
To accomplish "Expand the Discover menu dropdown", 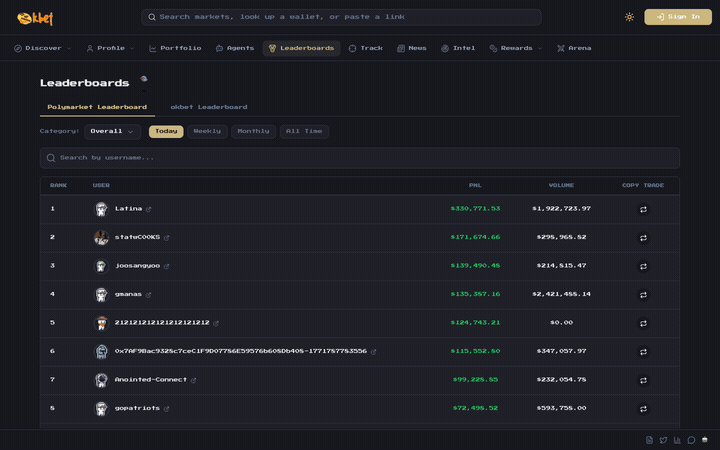I will coord(43,48).
